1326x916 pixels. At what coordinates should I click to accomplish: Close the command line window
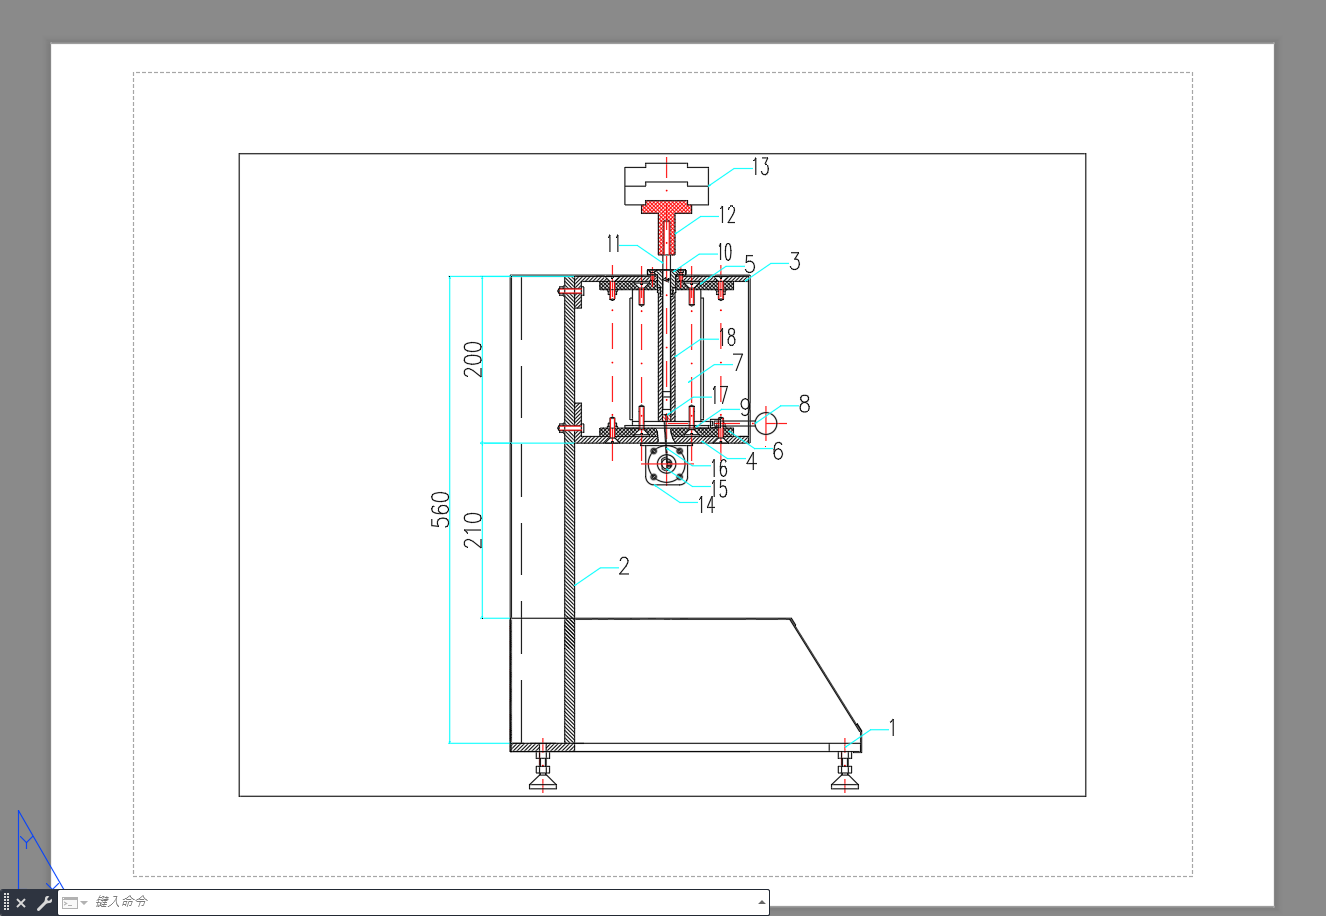tap(21, 903)
